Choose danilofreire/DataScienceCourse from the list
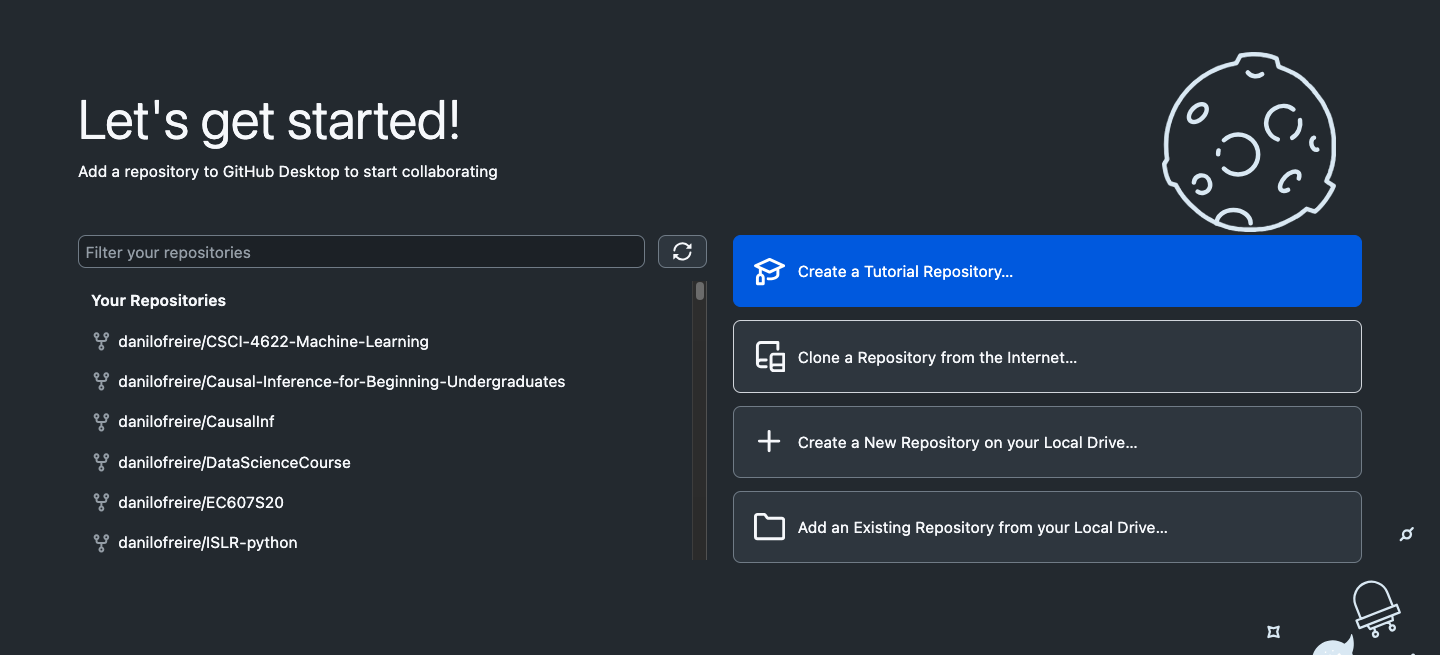Screen dimensions: 1440x655 click(x=234, y=463)
